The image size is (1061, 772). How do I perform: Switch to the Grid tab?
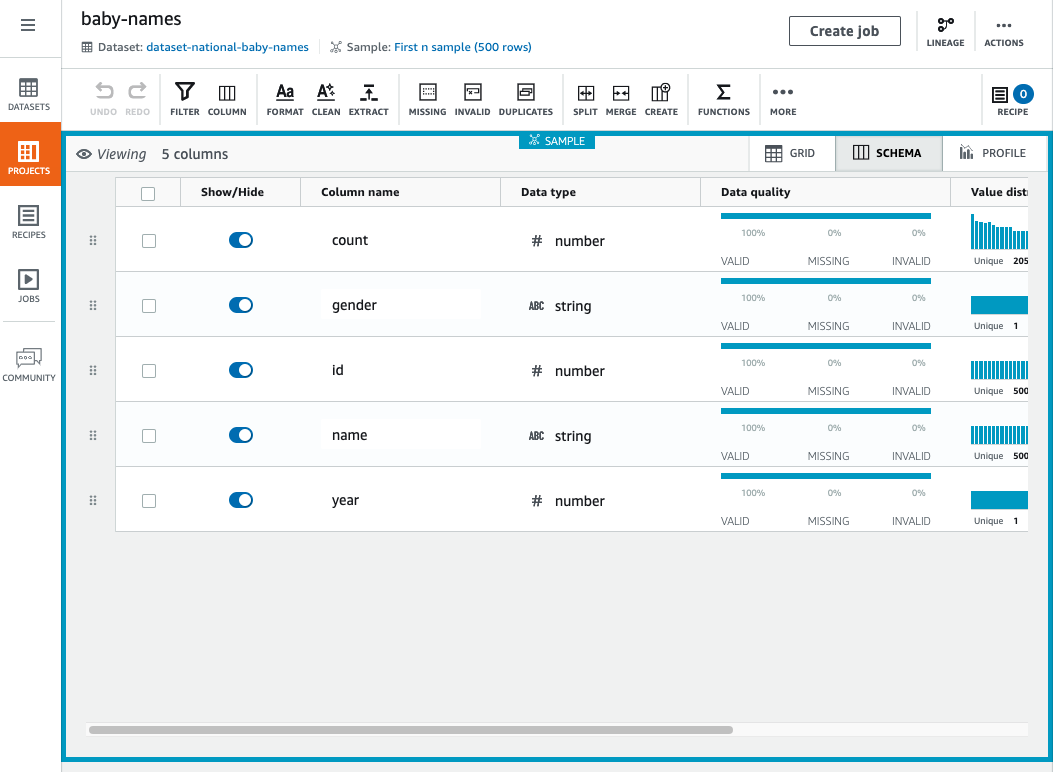coord(791,153)
